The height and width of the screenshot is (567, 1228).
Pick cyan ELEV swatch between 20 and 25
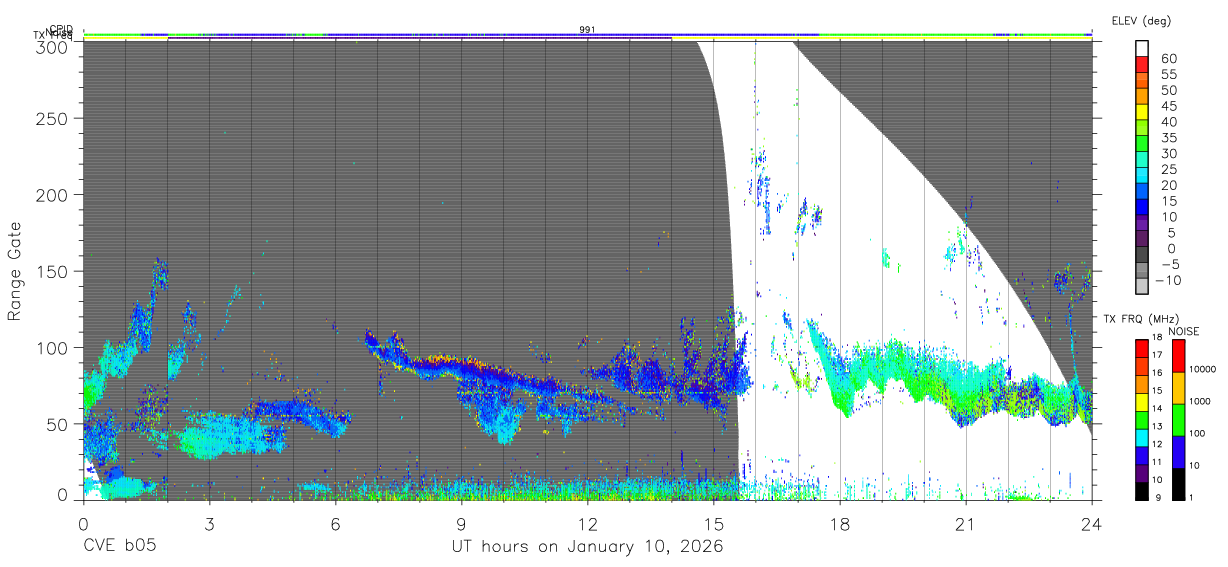[x=1143, y=177]
